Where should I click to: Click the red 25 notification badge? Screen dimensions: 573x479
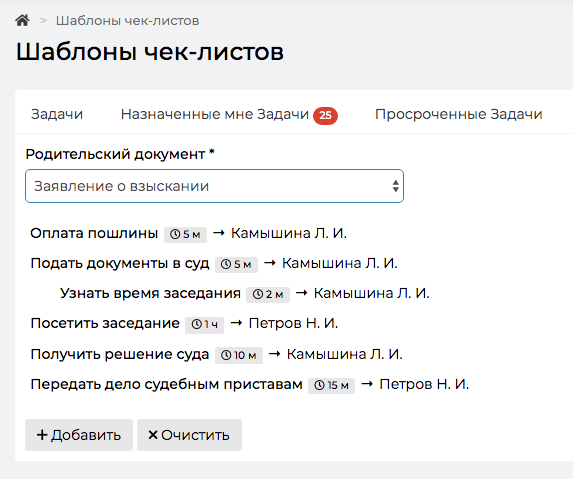[x=325, y=115]
